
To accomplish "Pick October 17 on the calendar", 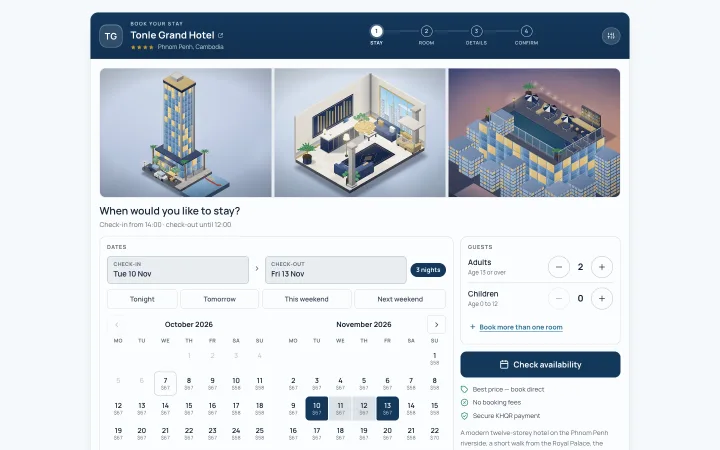I will (x=236, y=408).
